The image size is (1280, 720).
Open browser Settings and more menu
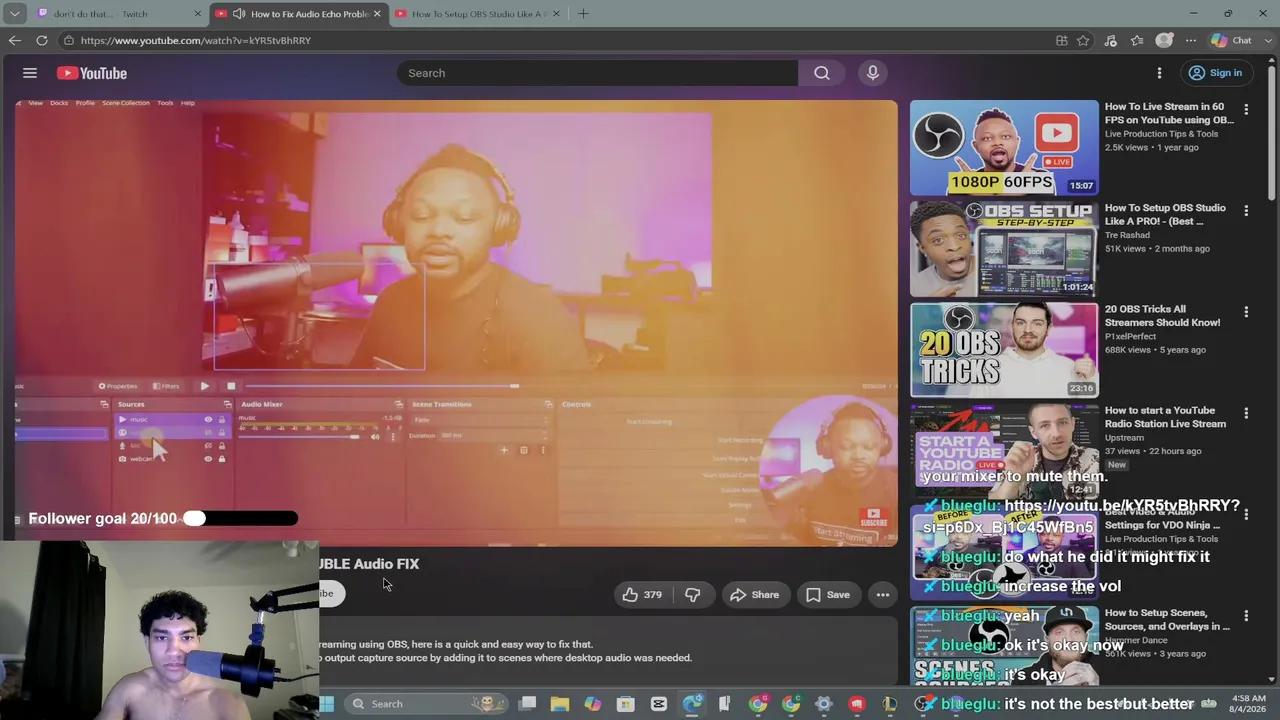coord(1191,40)
